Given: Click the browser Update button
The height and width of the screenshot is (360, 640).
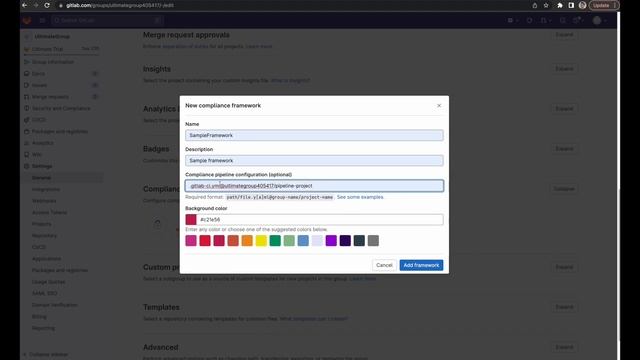Looking at the screenshot, I should click(x=604, y=5).
